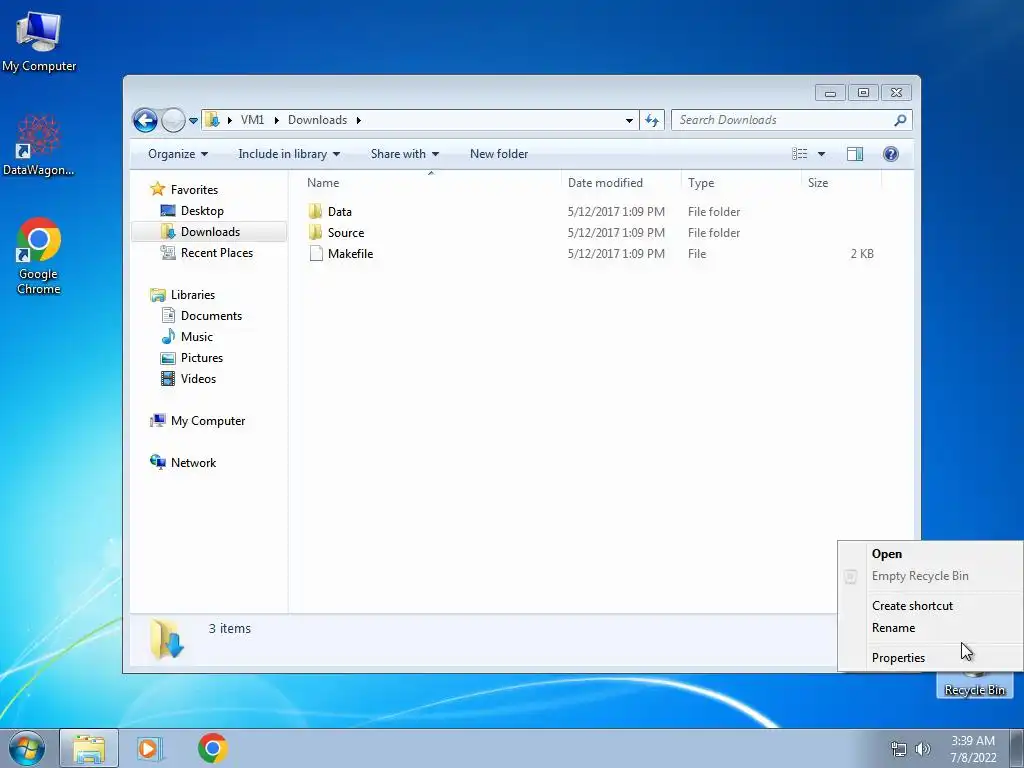This screenshot has height=768, width=1024.
Task: Click the Recycle Bin desktop label
Action: 974,690
